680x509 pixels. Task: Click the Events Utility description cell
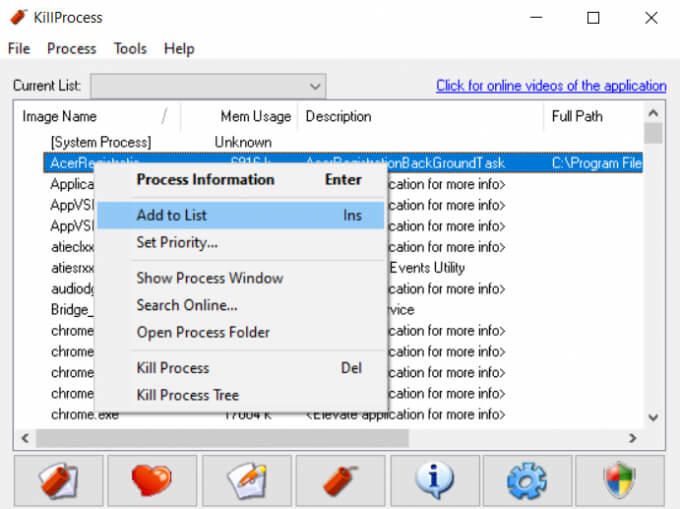tap(428, 268)
